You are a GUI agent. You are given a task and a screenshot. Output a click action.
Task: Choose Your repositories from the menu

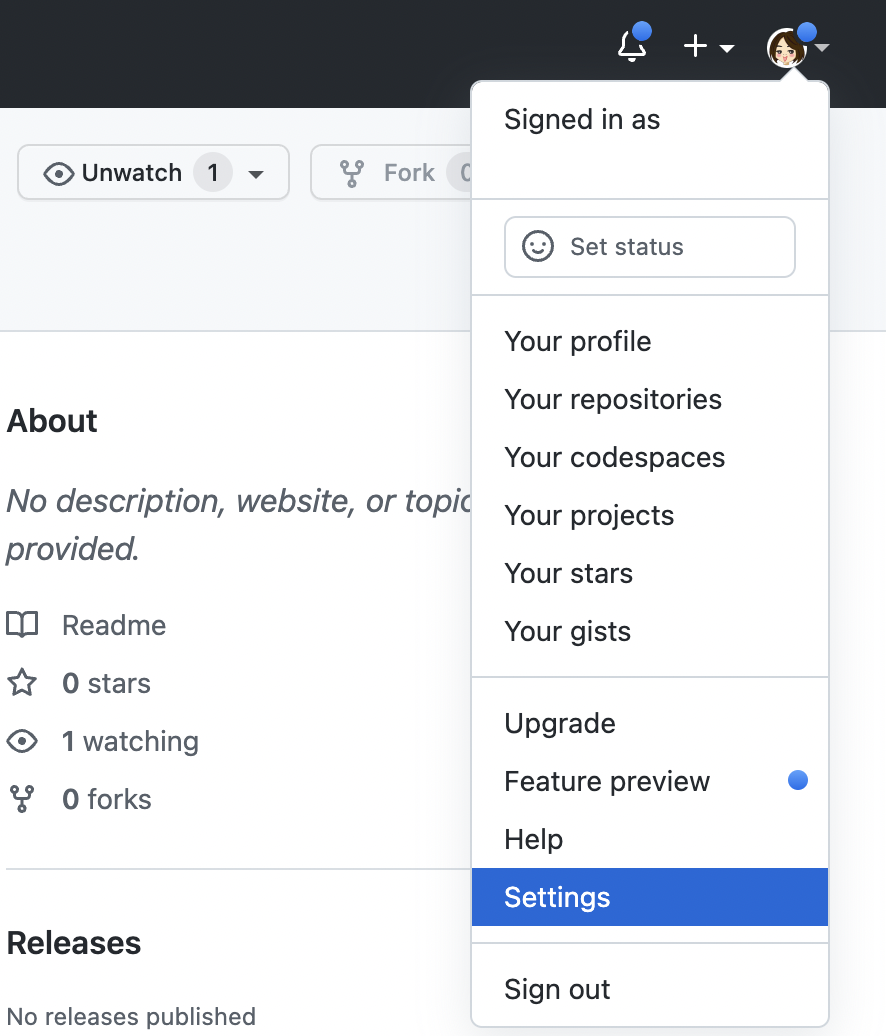pyautogui.click(x=612, y=400)
